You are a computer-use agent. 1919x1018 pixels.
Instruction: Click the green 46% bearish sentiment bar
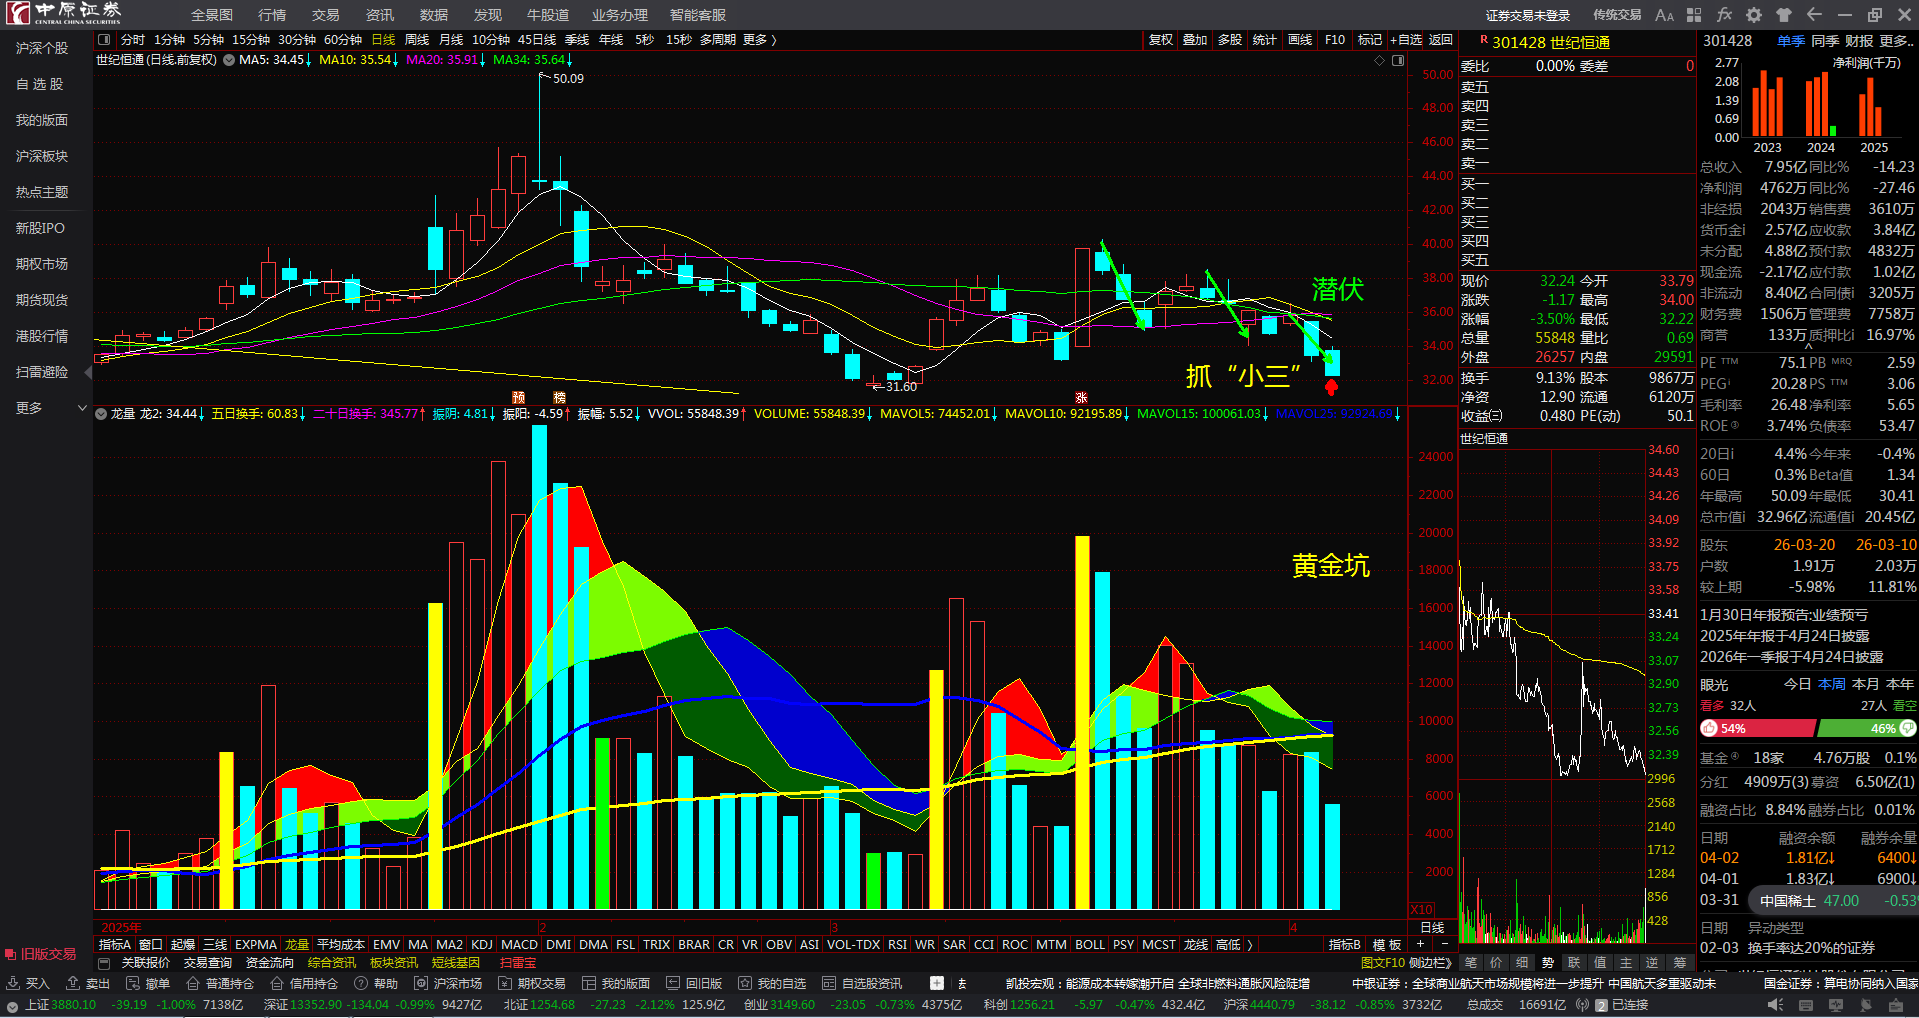pyautogui.click(x=1867, y=729)
